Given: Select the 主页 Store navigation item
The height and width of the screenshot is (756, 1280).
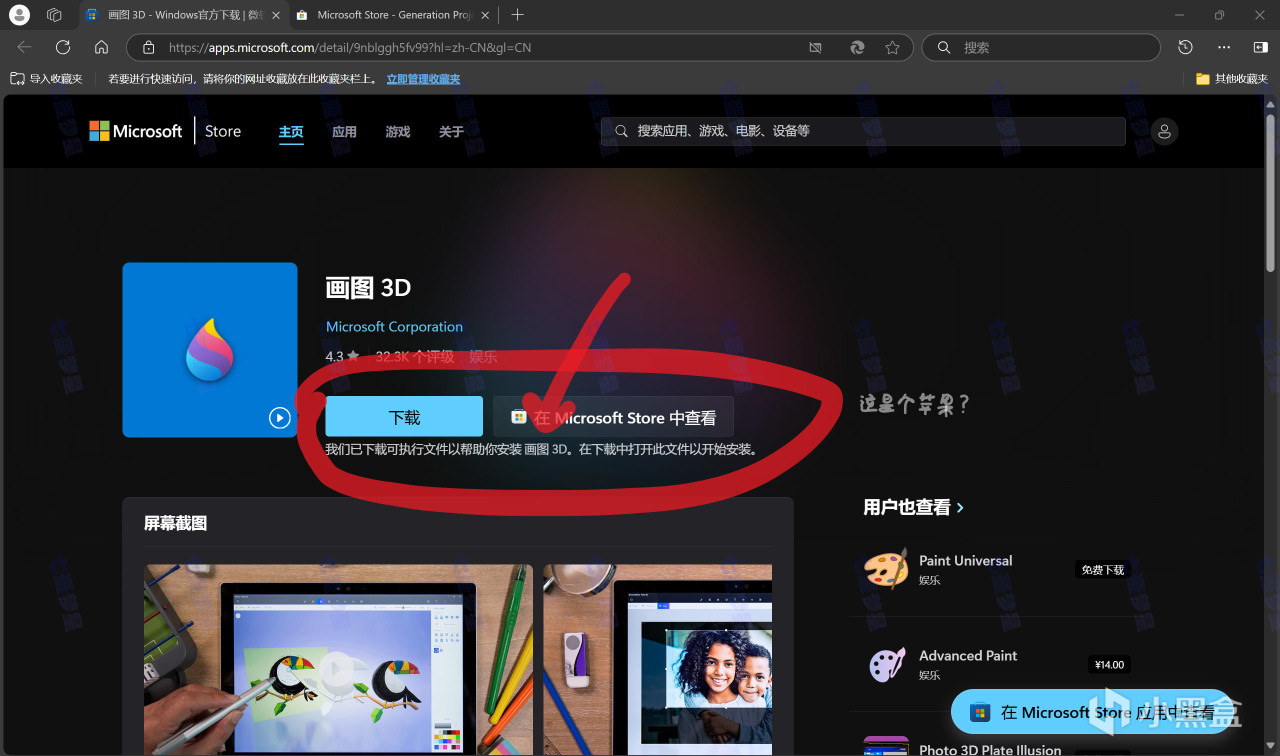Looking at the screenshot, I should click(291, 131).
